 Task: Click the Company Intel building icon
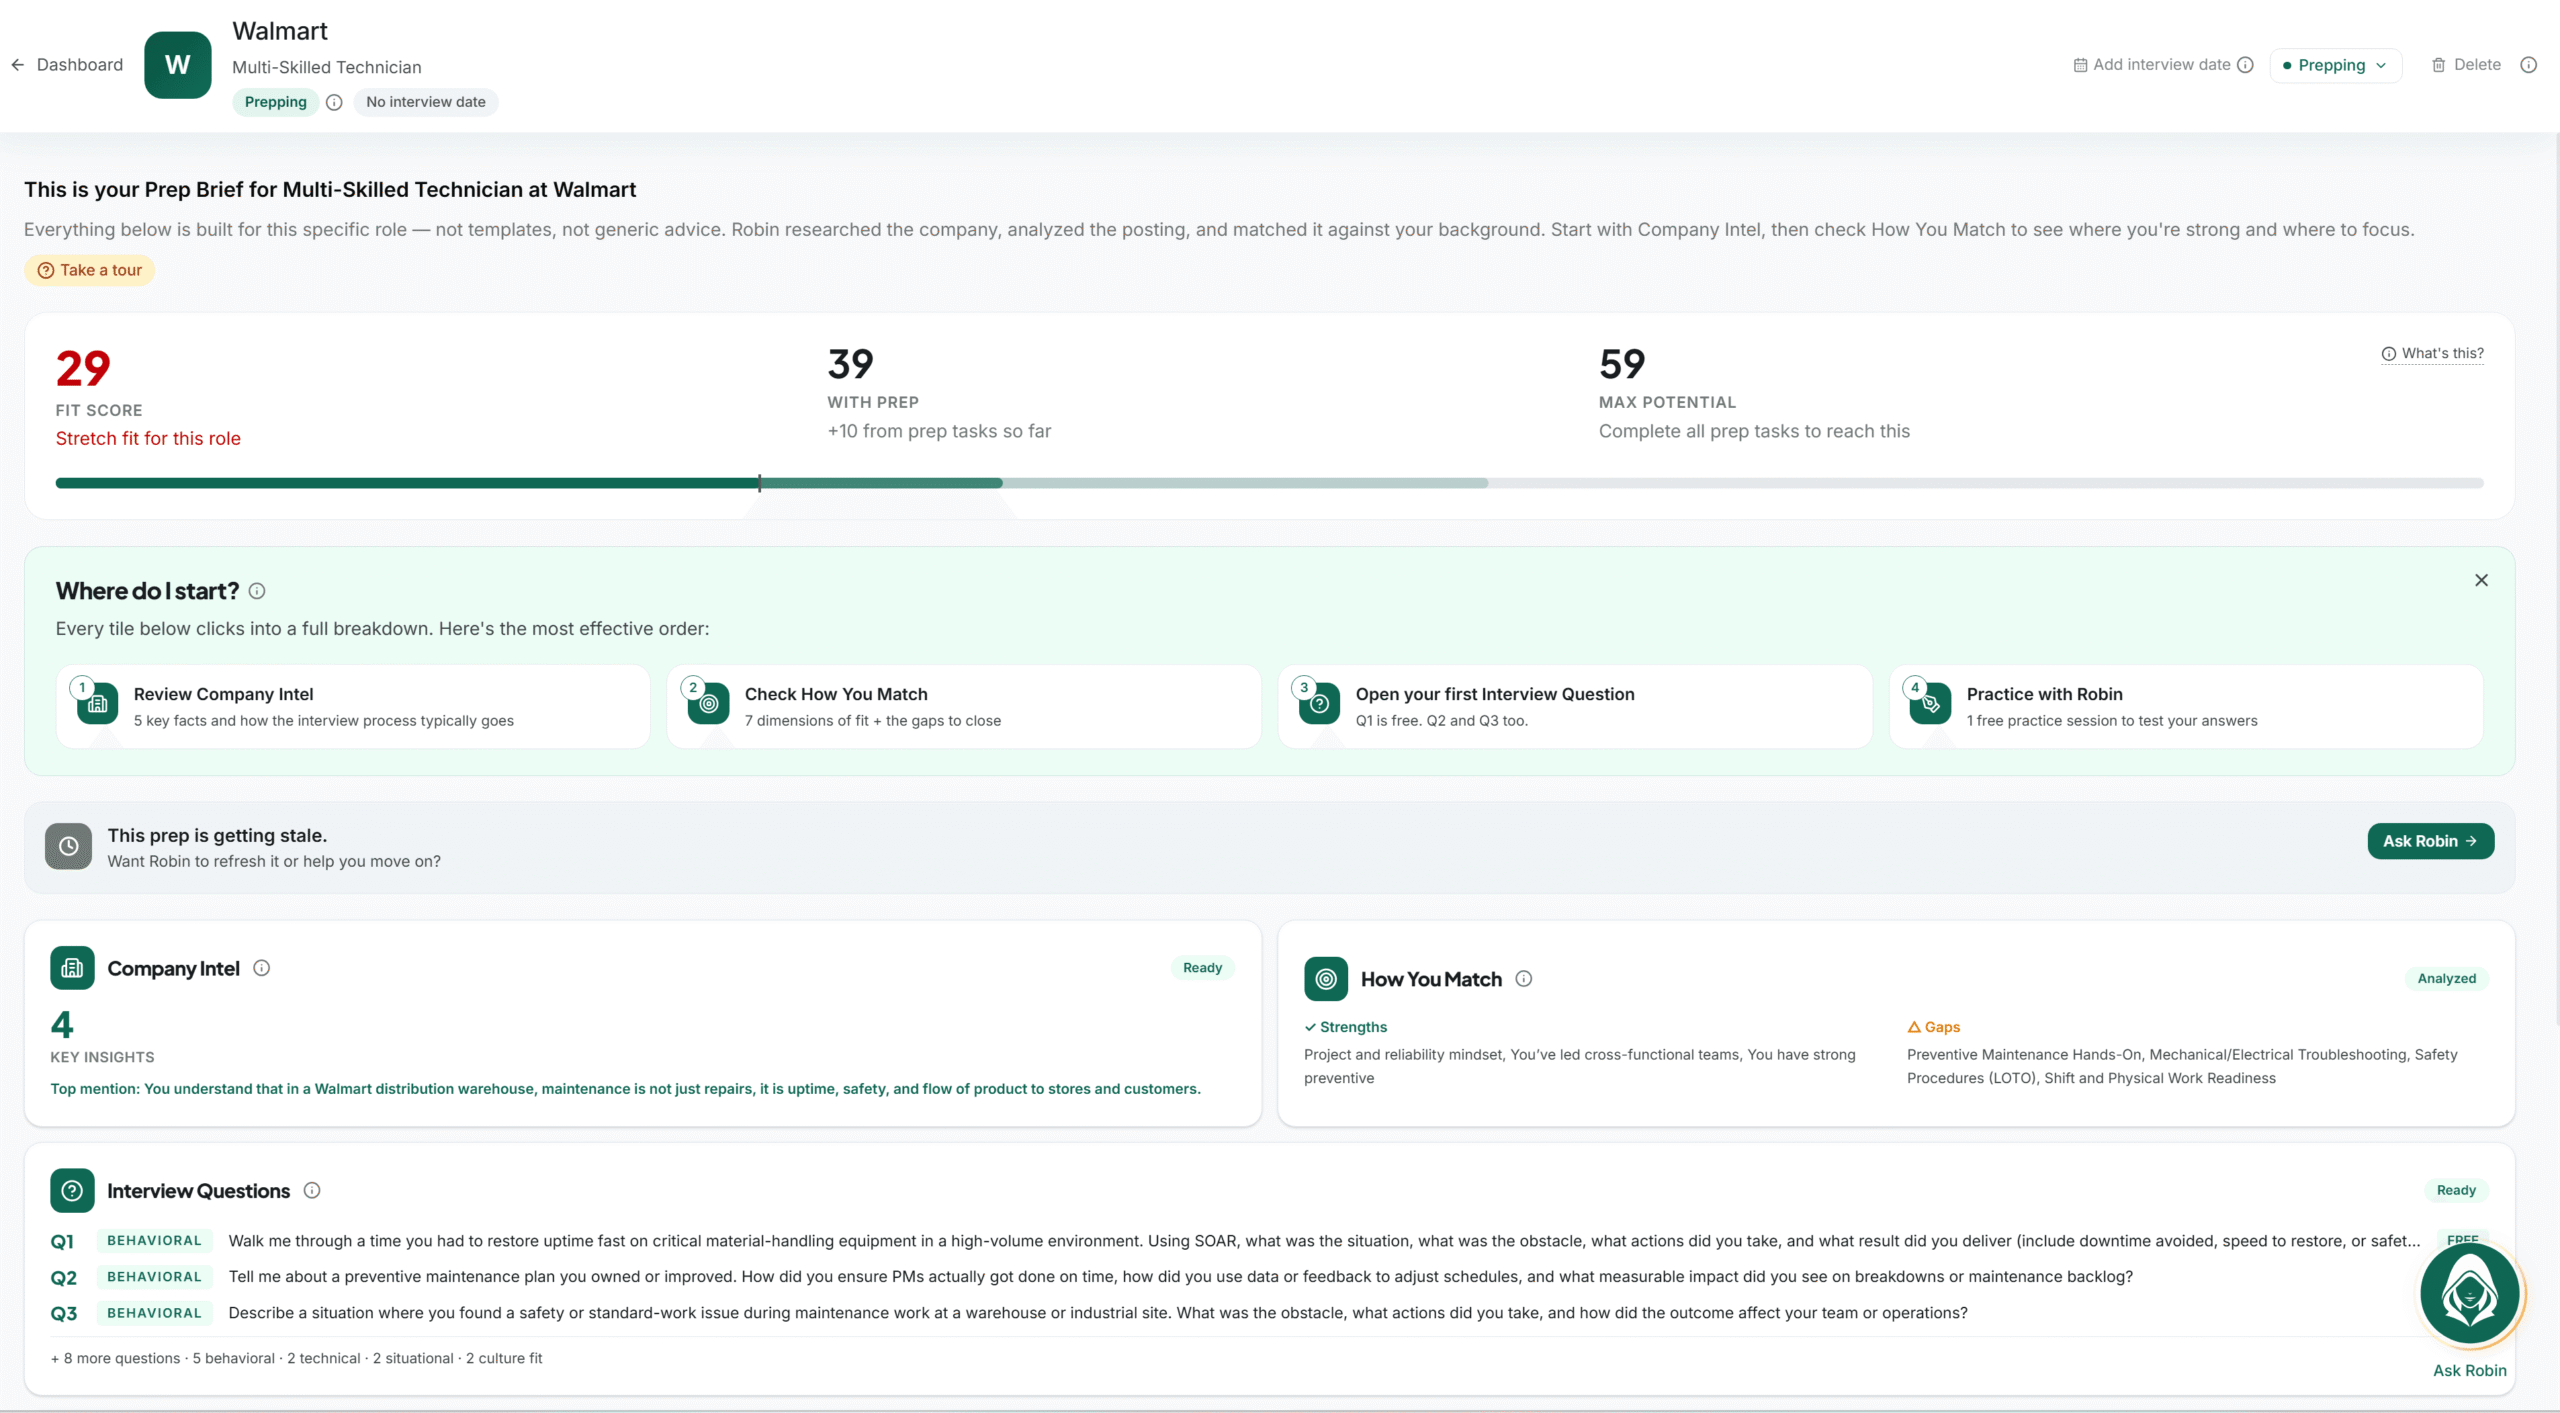pyautogui.click(x=72, y=968)
